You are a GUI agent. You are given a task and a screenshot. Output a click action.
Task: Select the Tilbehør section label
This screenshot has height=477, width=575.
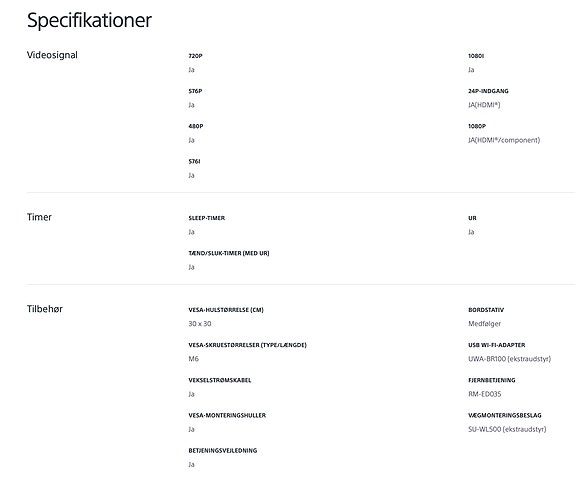click(45, 309)
